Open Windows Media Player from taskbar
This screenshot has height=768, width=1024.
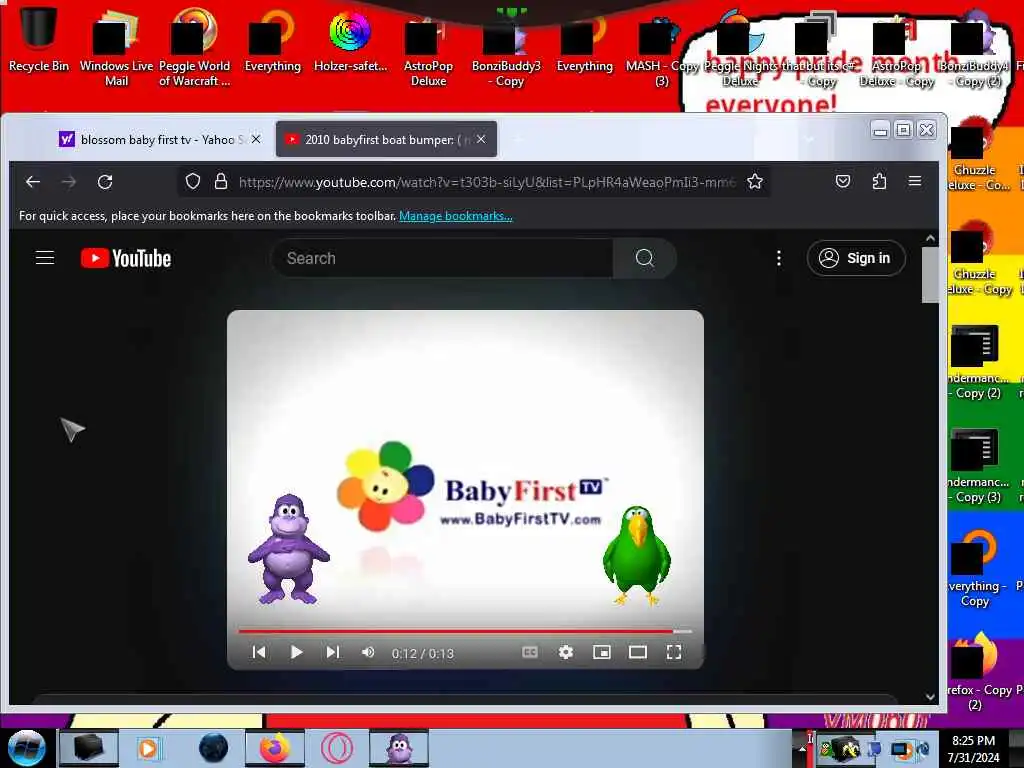tap(149, 748)
